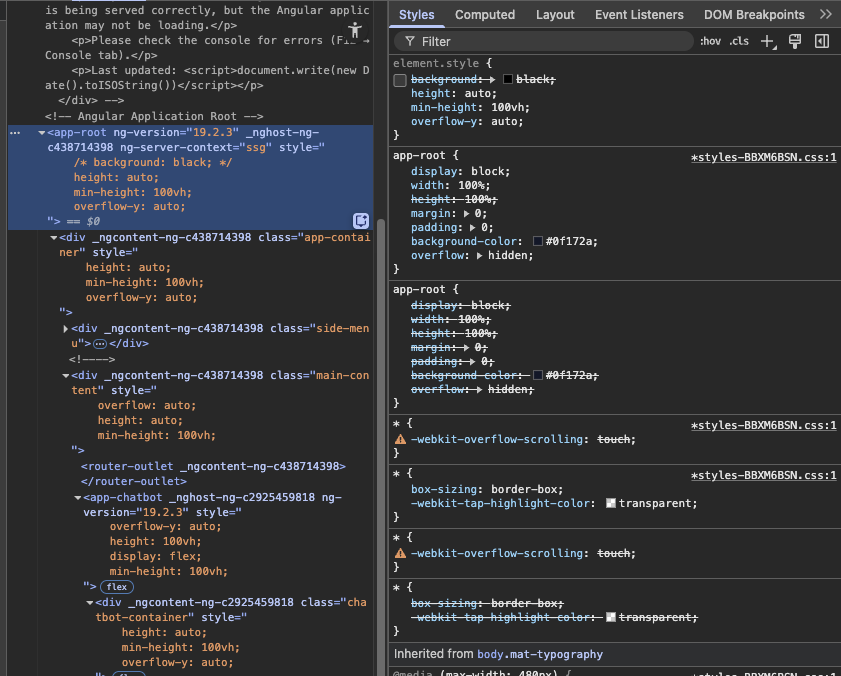The height and width of the screenshot is (676, 841).
Task: Toggle the Computed Styles sidebar panel icon
Action: 821,40
